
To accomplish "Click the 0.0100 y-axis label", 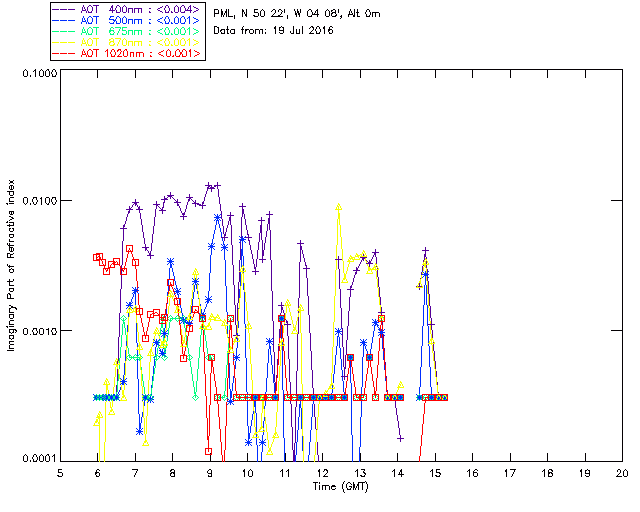I will coord(40,201).
